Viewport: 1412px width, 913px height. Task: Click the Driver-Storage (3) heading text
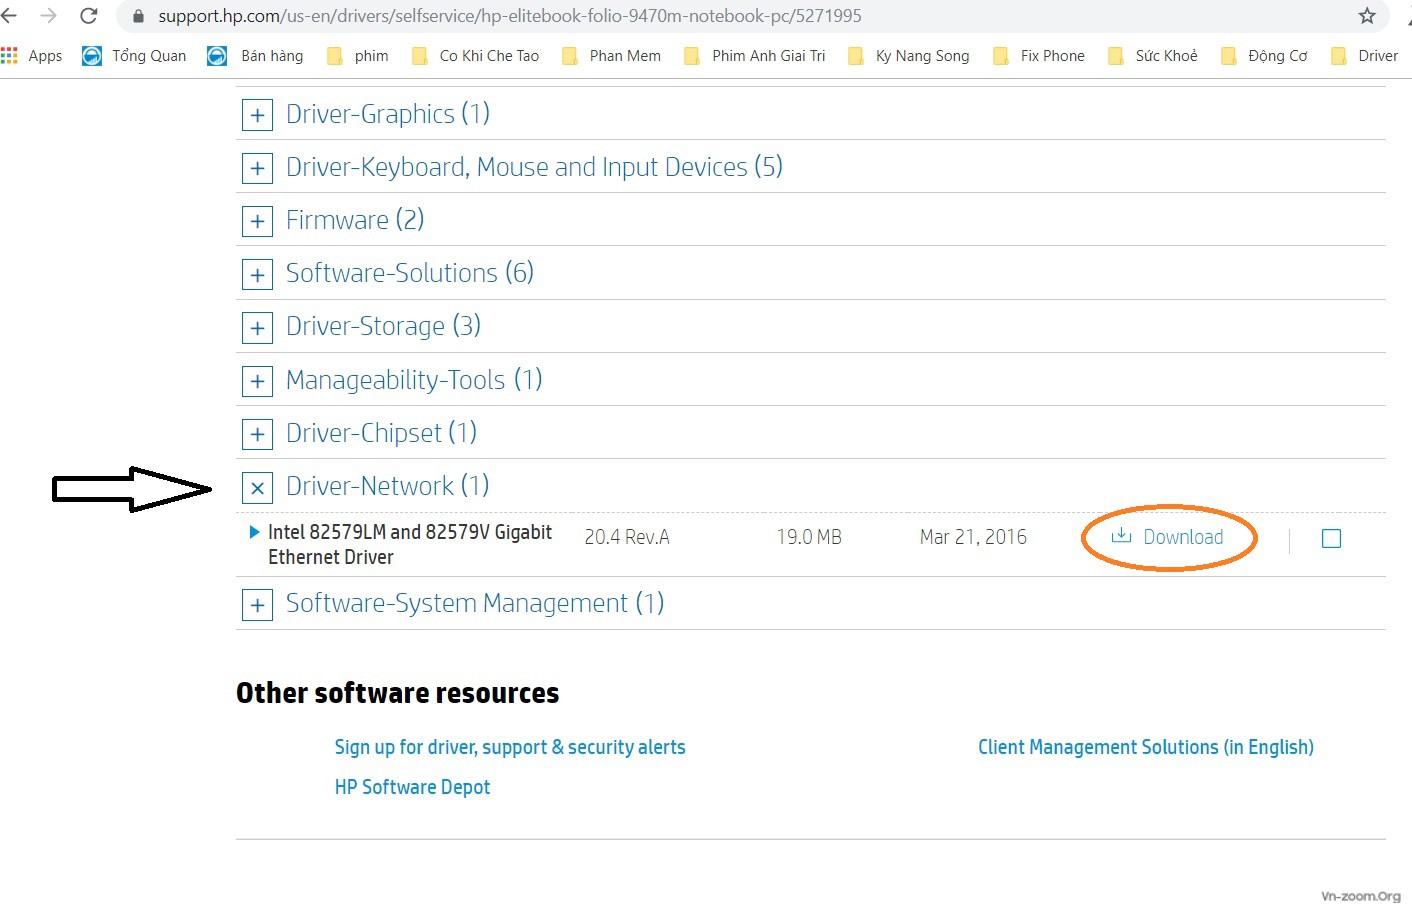point(383,326)
